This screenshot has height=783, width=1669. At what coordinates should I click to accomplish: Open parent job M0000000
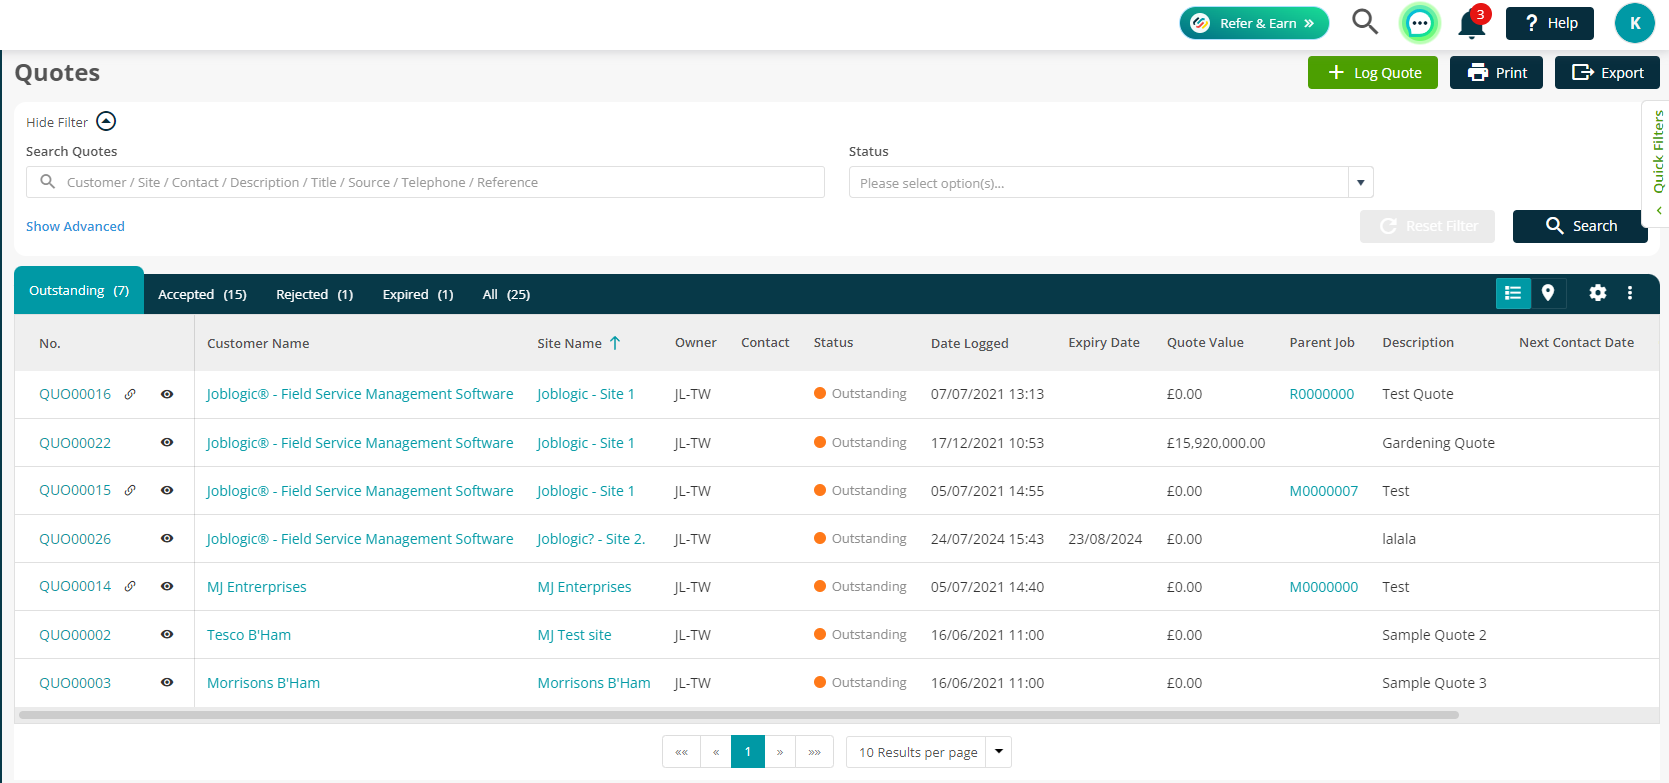pos(1324,586)
